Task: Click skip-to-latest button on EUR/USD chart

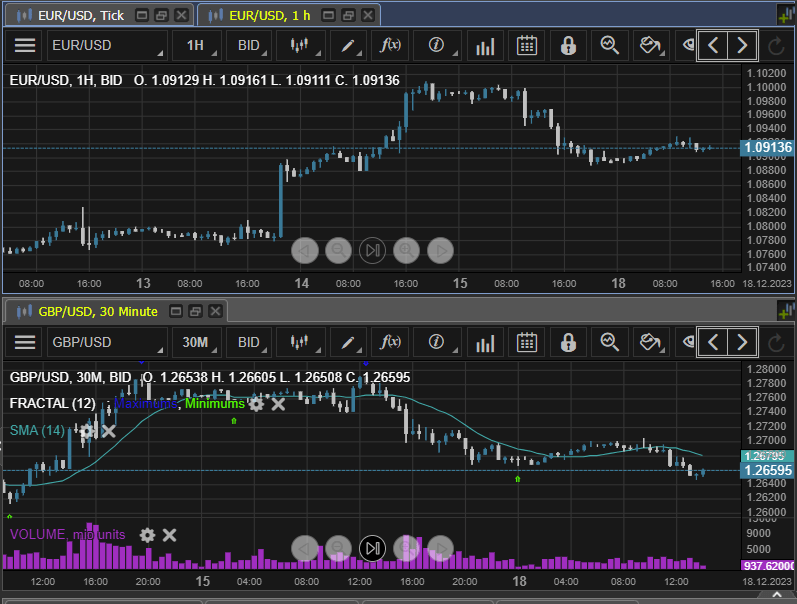Action: (373, 251)
